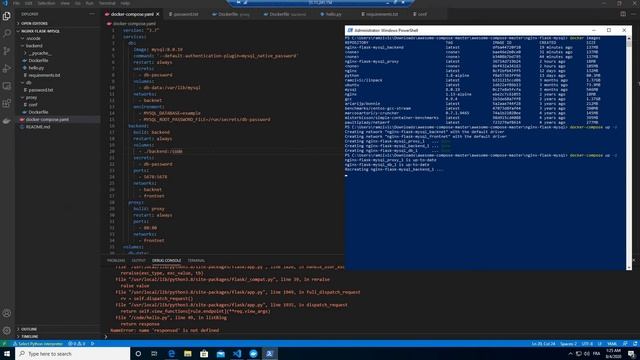Open the Accounts icon in activity bar
640x360 pixels.
(x=7, y=313)
